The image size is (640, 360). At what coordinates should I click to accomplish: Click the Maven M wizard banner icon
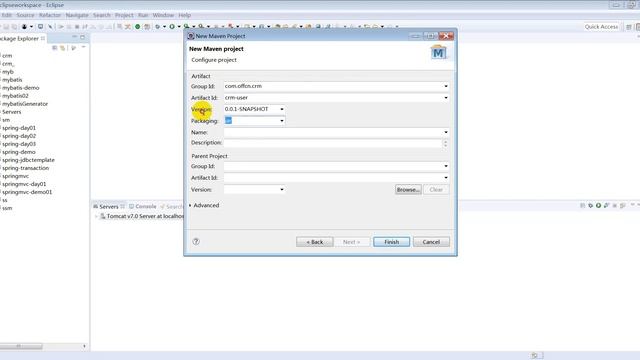438,53
